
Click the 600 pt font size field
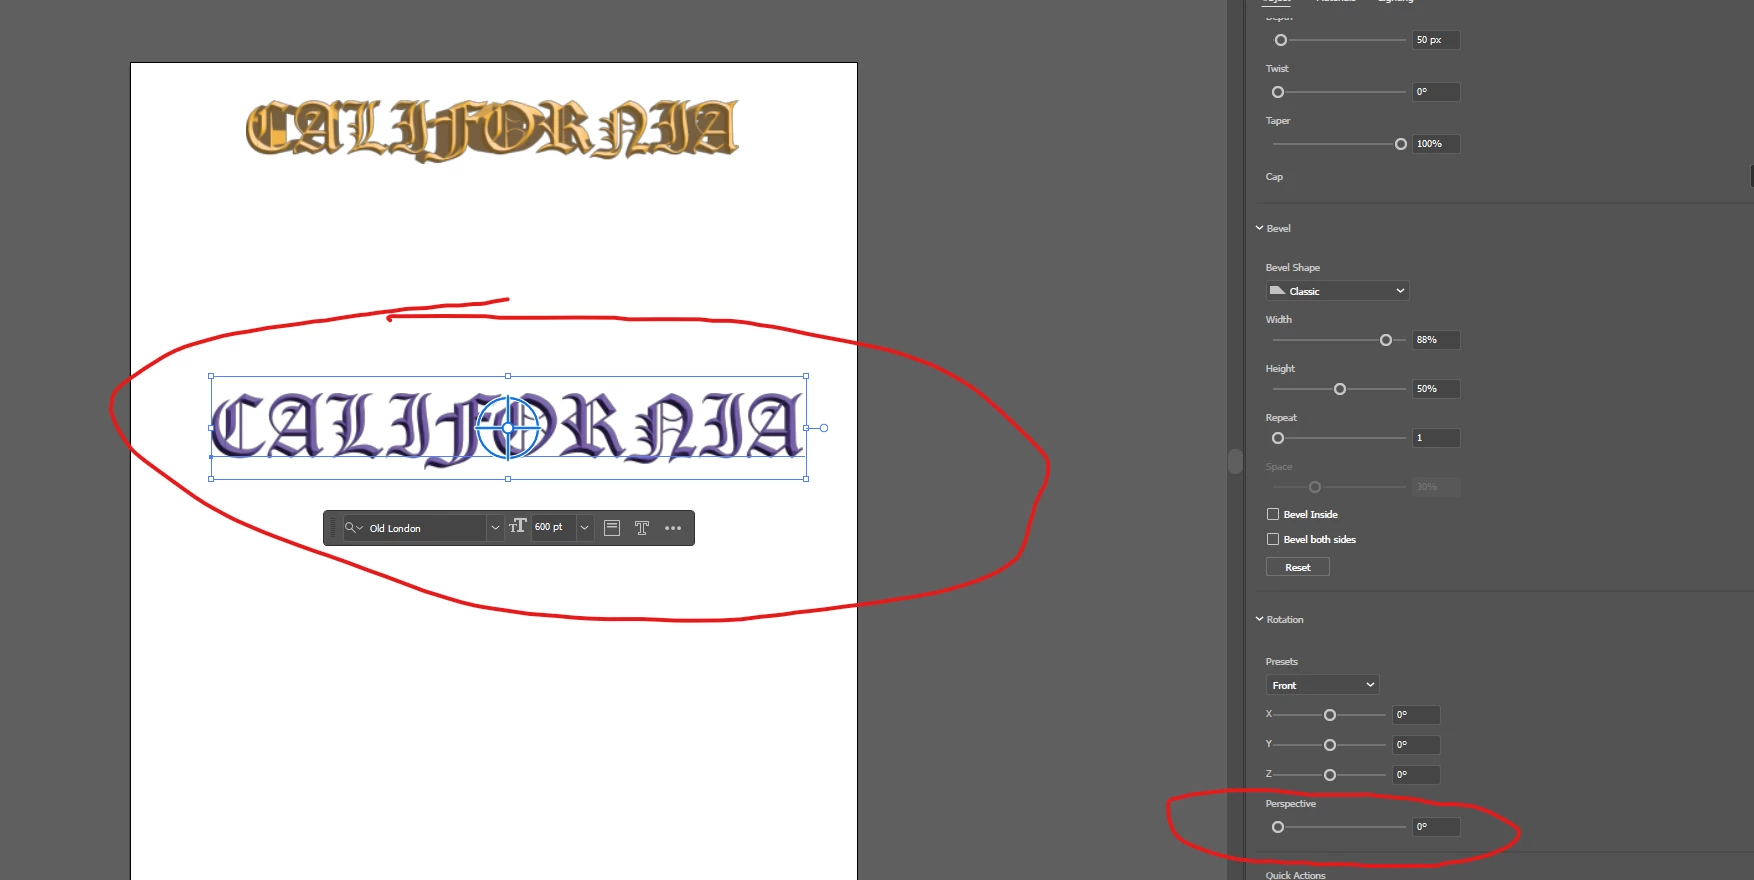[553, 527]
